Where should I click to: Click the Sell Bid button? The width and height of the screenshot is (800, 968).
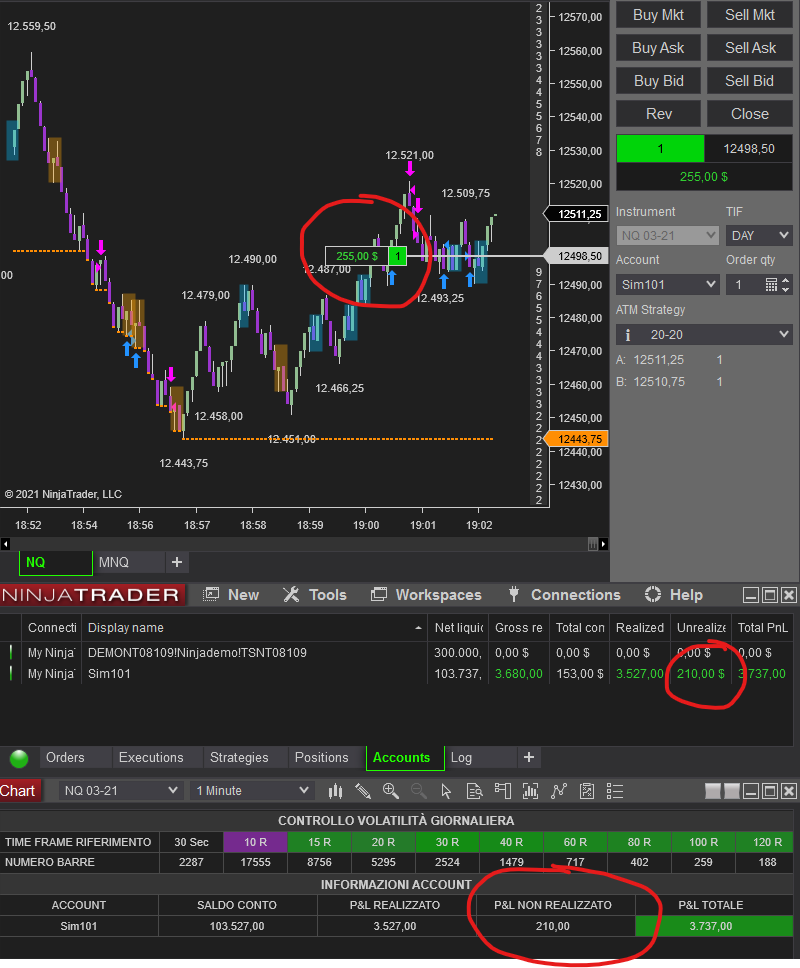pyautogui.click(x=750, y=81)
